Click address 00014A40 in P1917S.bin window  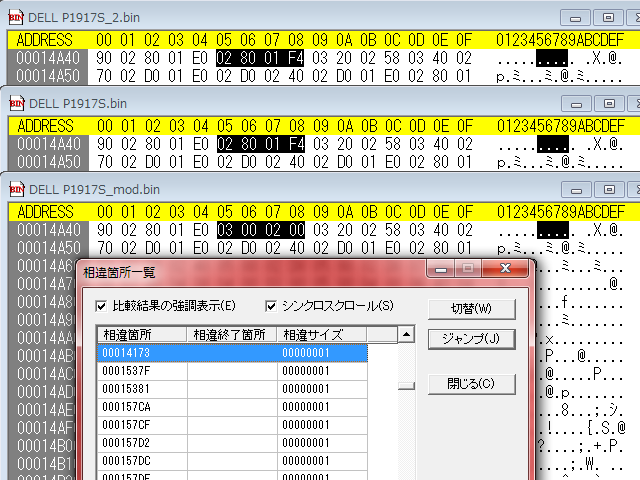[49, 144]
